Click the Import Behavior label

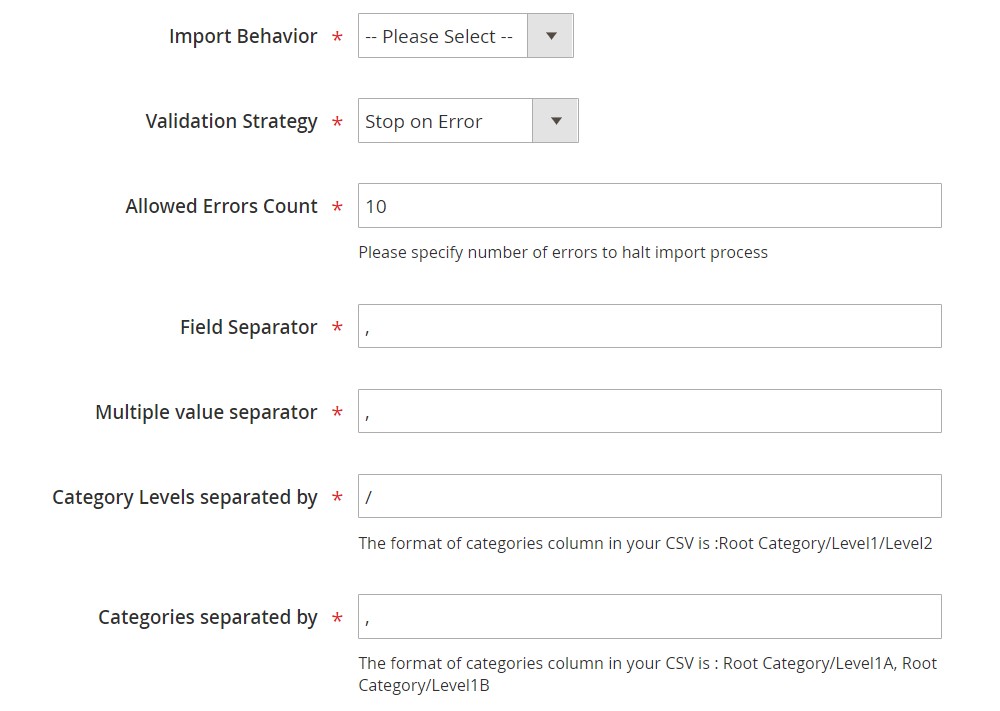pos(243,37)
